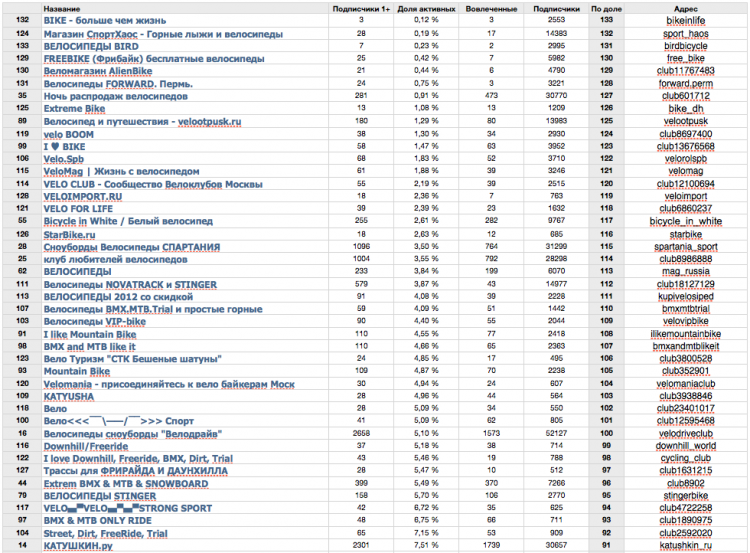Open the Downhill/Freeride link
This screenshot has width=750, height=553.
[x=86, y=446]
